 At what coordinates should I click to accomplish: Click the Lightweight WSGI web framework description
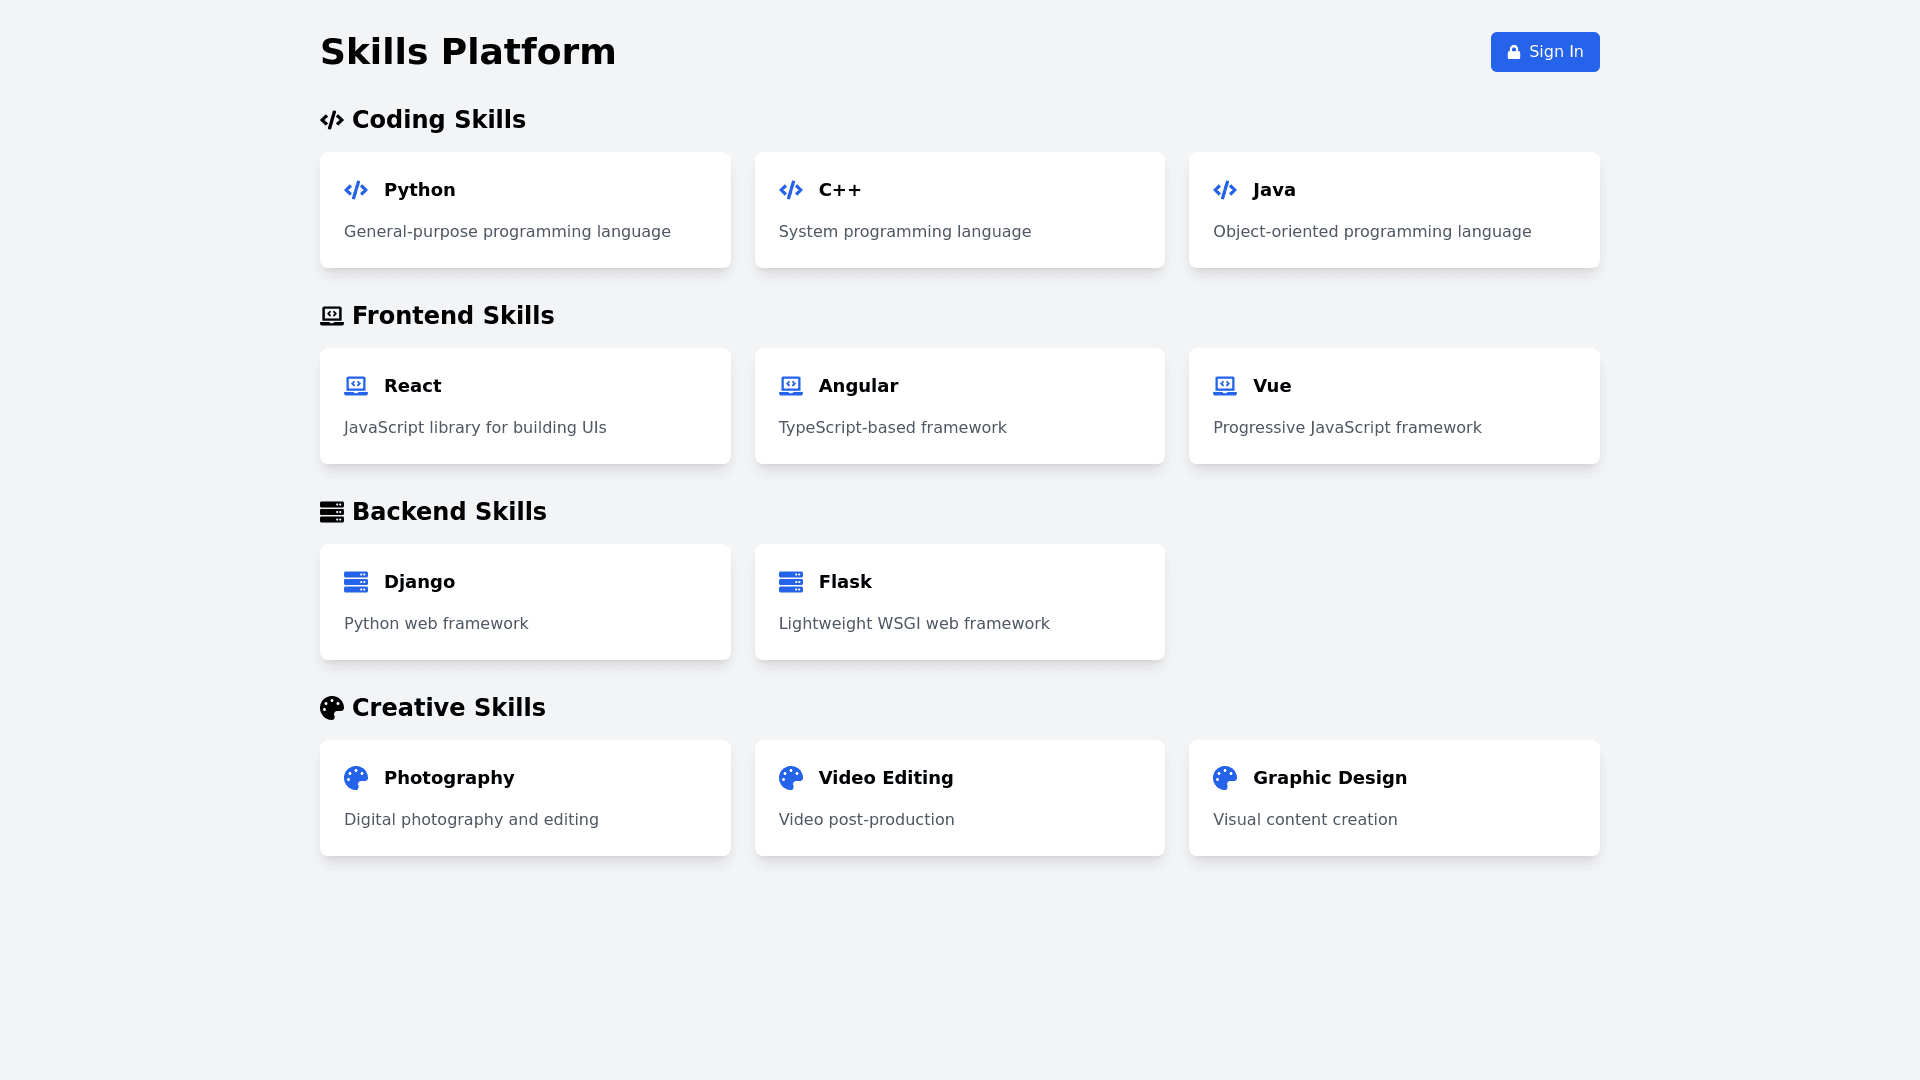(x=914, y=624)
